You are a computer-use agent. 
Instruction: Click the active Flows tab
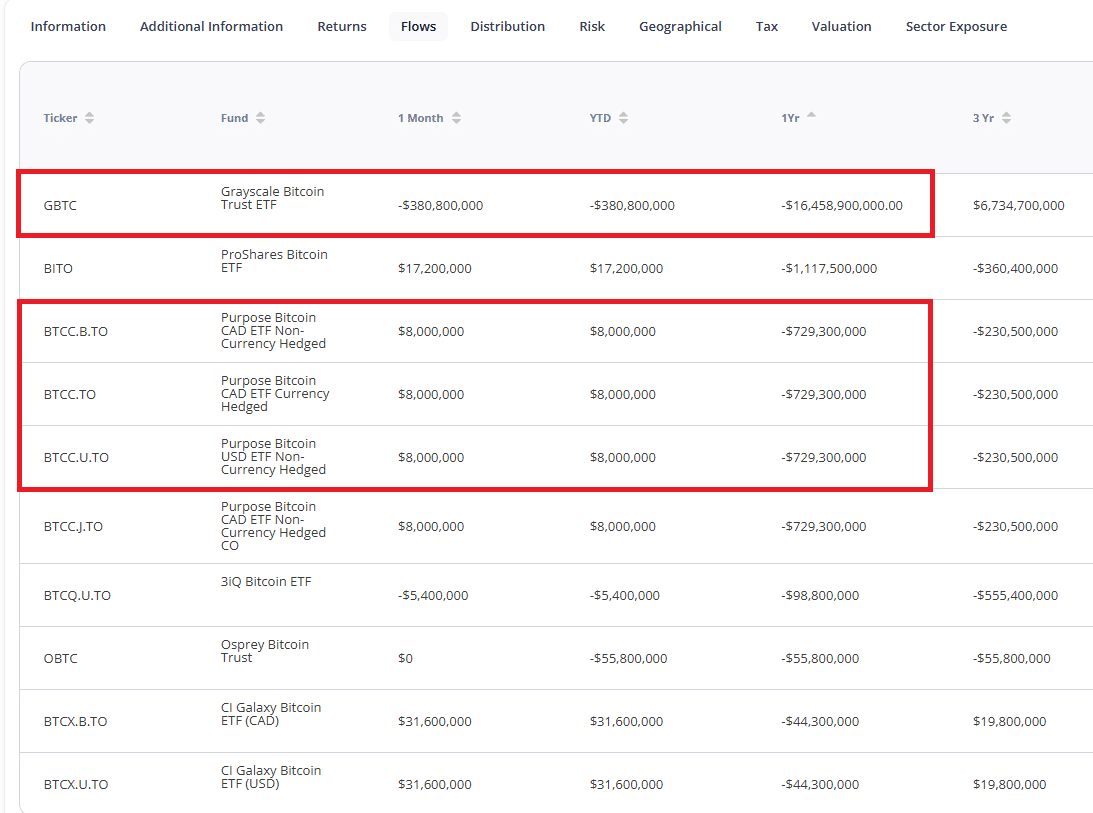pyautogui.click(x=418, y=27)
